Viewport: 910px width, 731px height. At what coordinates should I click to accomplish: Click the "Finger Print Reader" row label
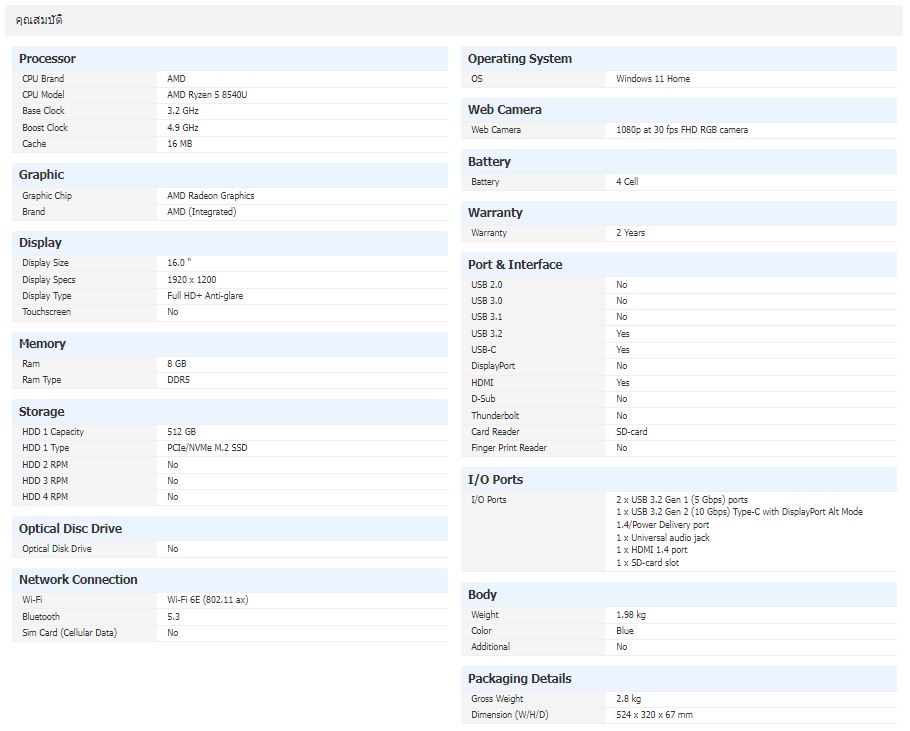pyautogui.click(x=509, y=448)
